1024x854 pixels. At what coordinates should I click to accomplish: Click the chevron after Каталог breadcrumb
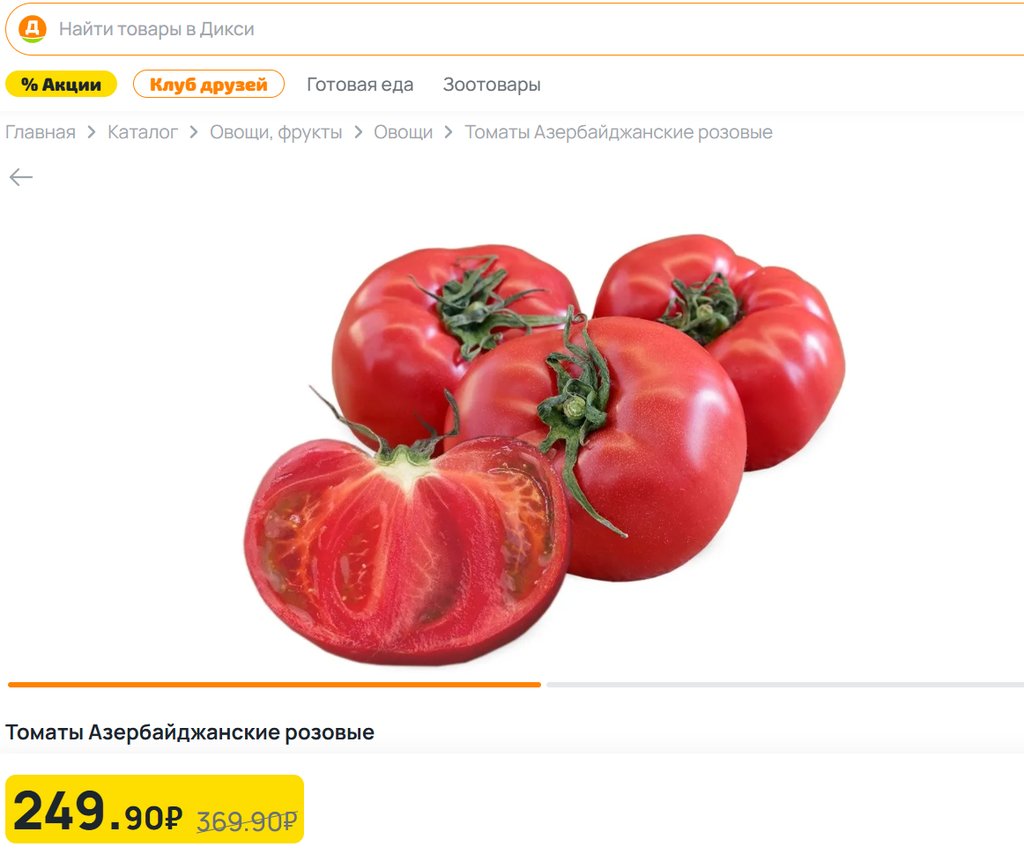(x=193, y=133)
